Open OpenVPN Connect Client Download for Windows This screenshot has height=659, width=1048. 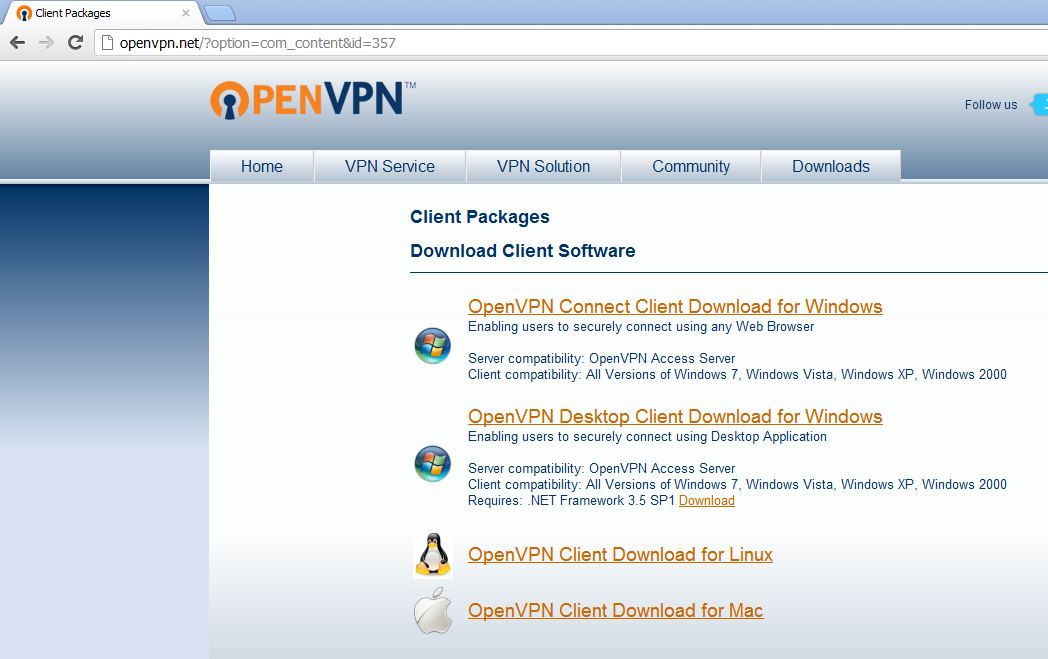coord(675,306)
